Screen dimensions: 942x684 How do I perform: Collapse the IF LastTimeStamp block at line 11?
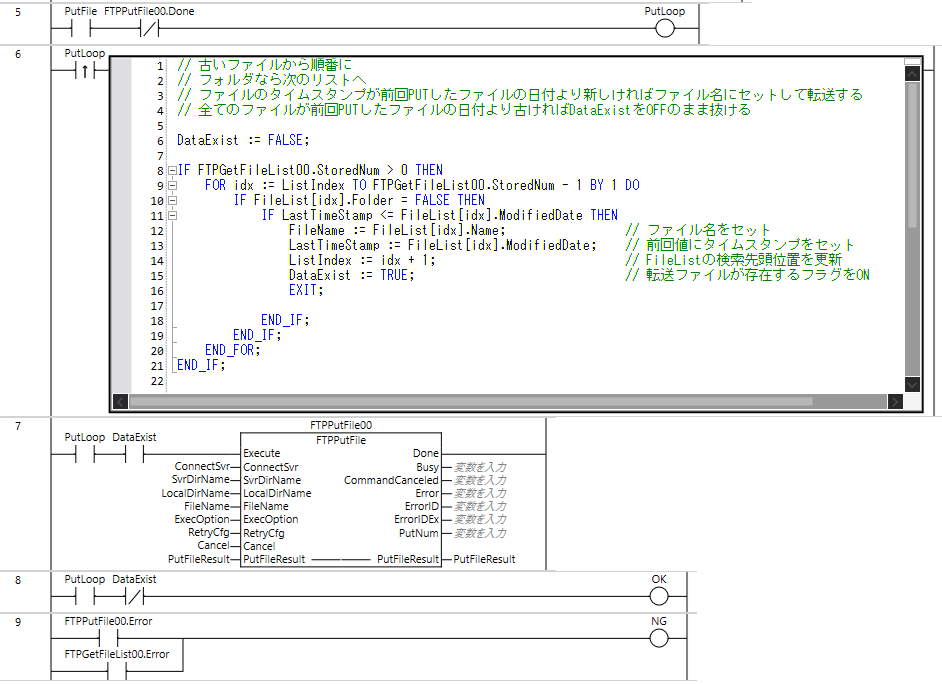pyautogui.click(x=171, y=215)
